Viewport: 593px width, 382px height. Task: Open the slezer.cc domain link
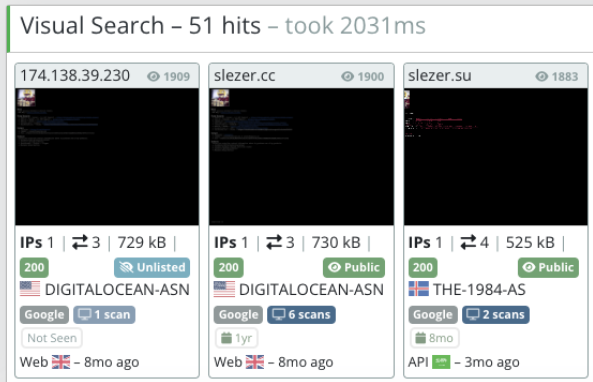(x=244, y=75)
